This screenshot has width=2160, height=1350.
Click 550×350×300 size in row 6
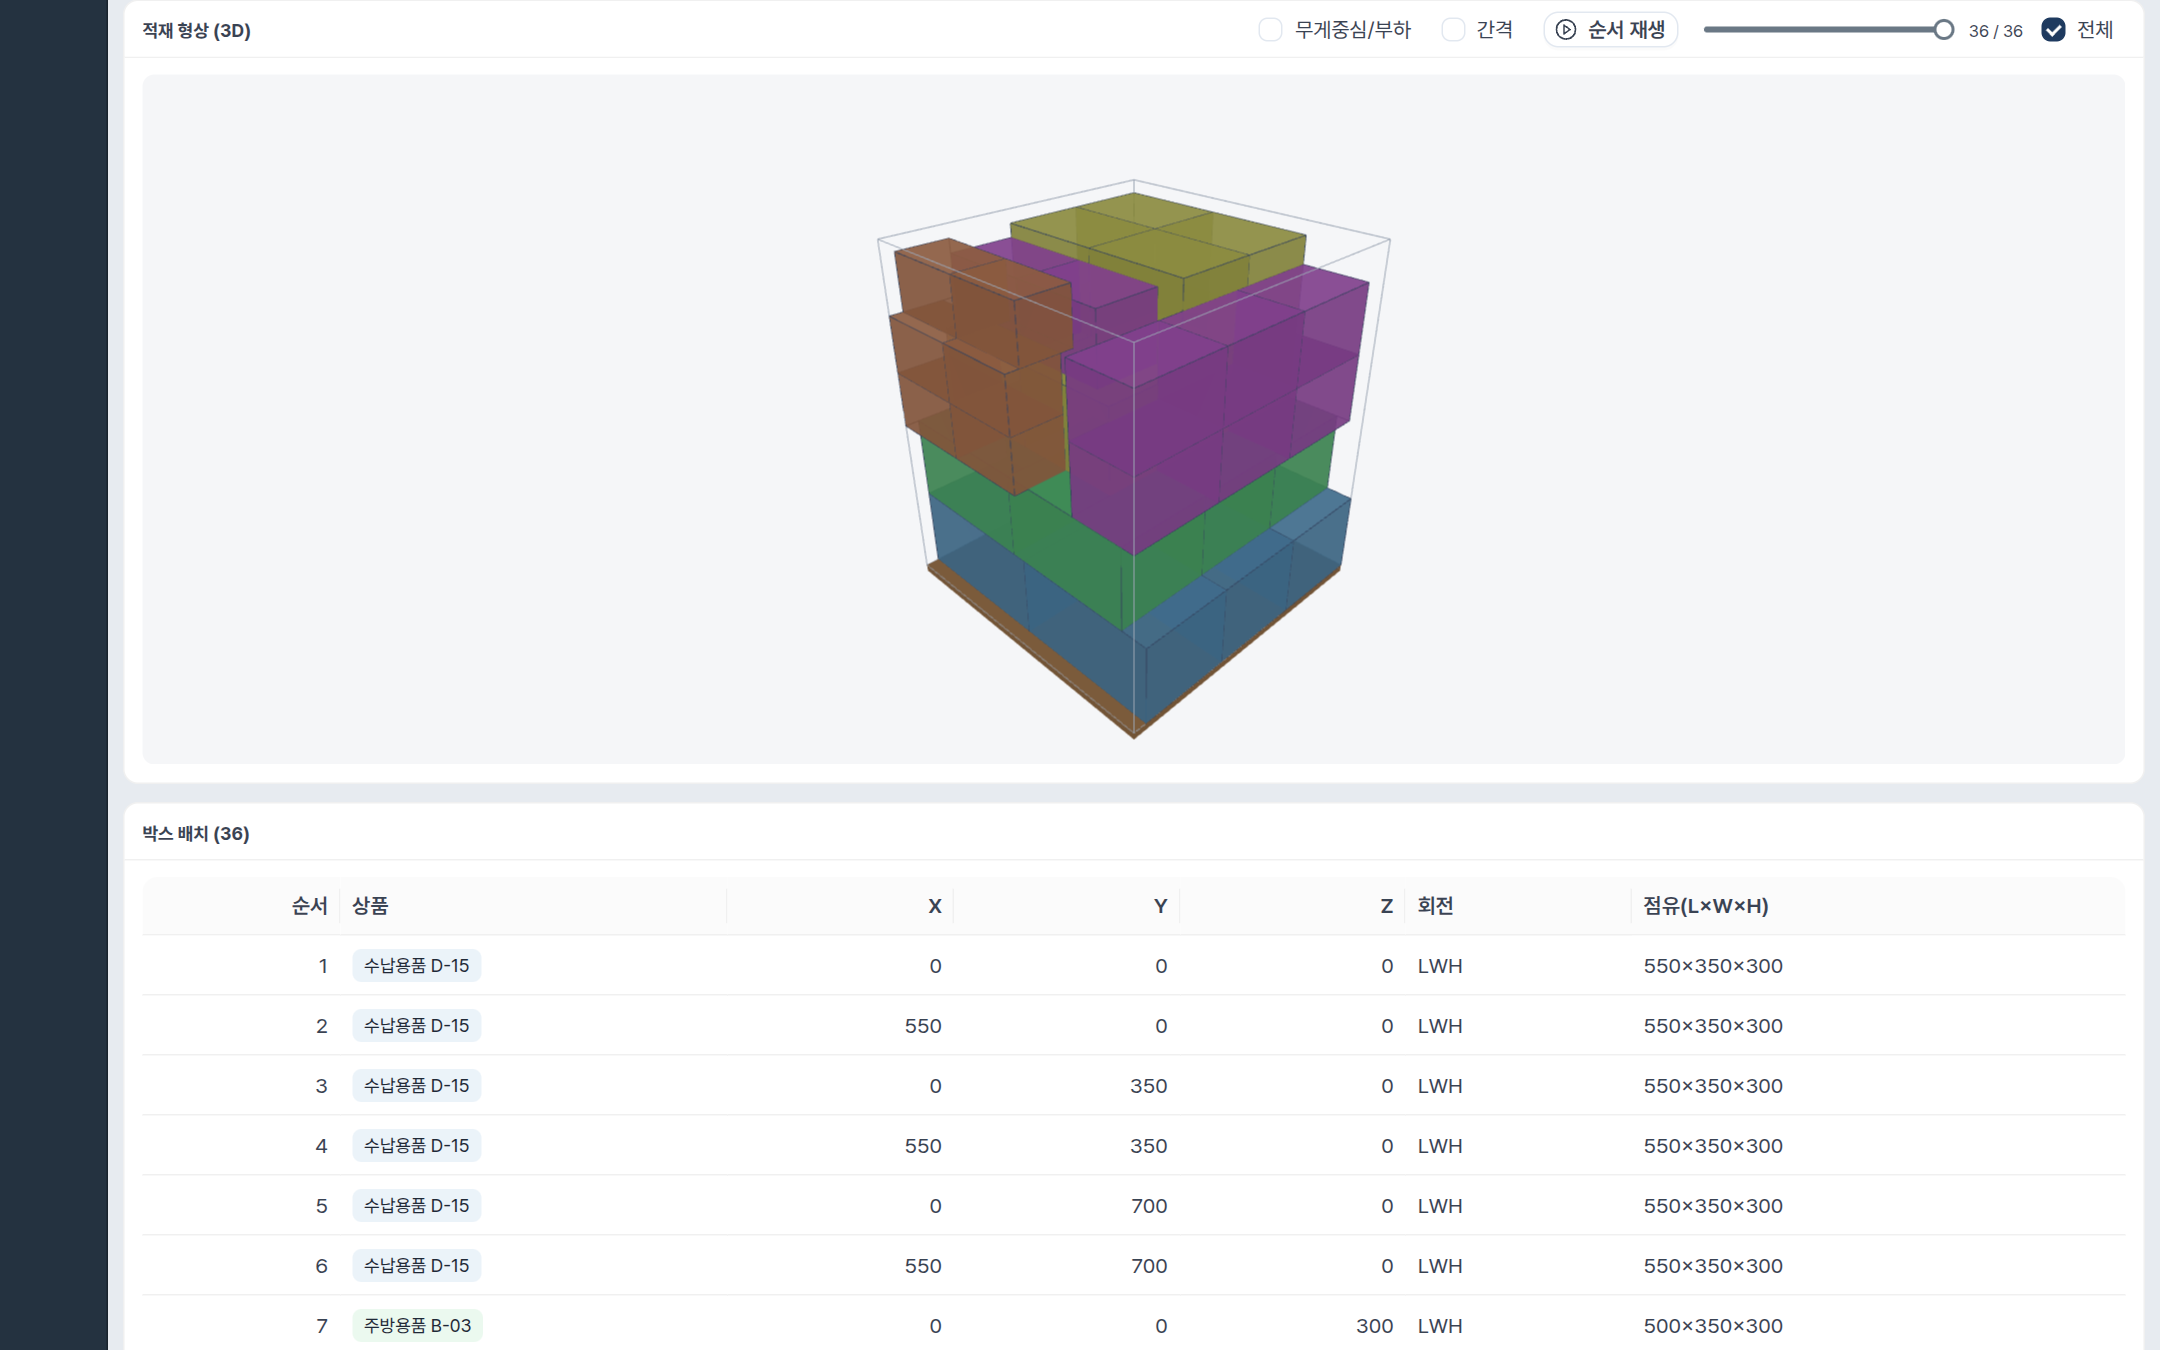click(1713, 1266)
